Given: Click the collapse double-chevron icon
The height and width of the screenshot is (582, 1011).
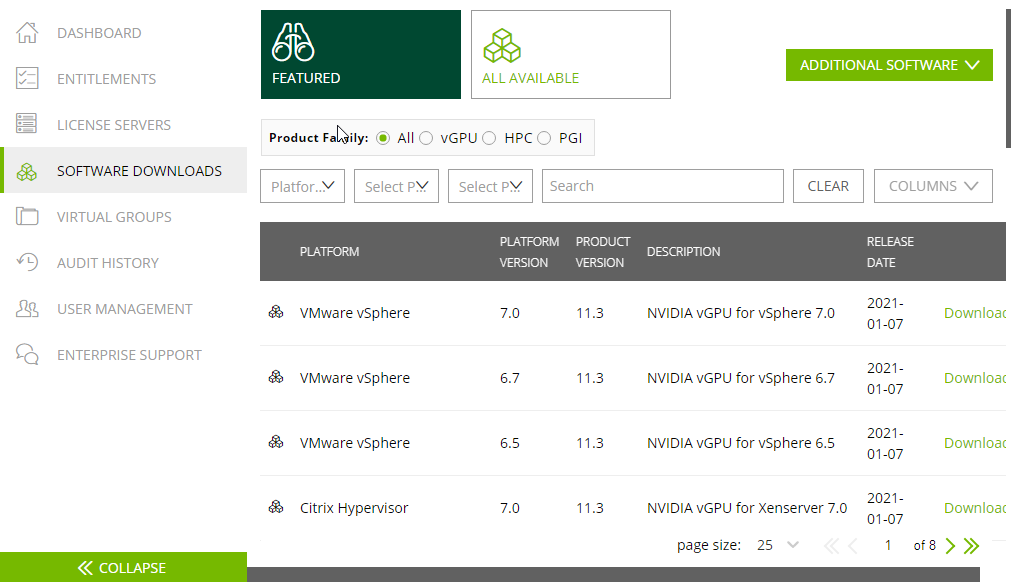Looking at the screenshot, I should pos(85,568).
